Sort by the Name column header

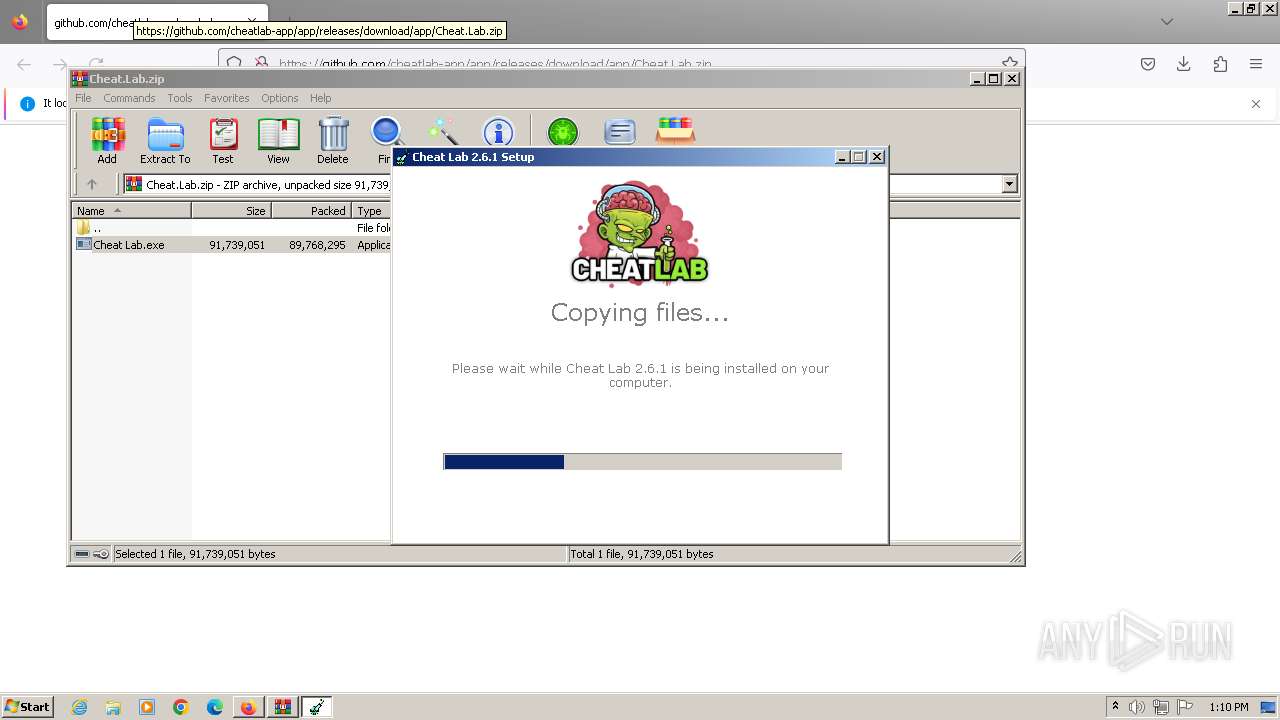click(x=132, y=211)
